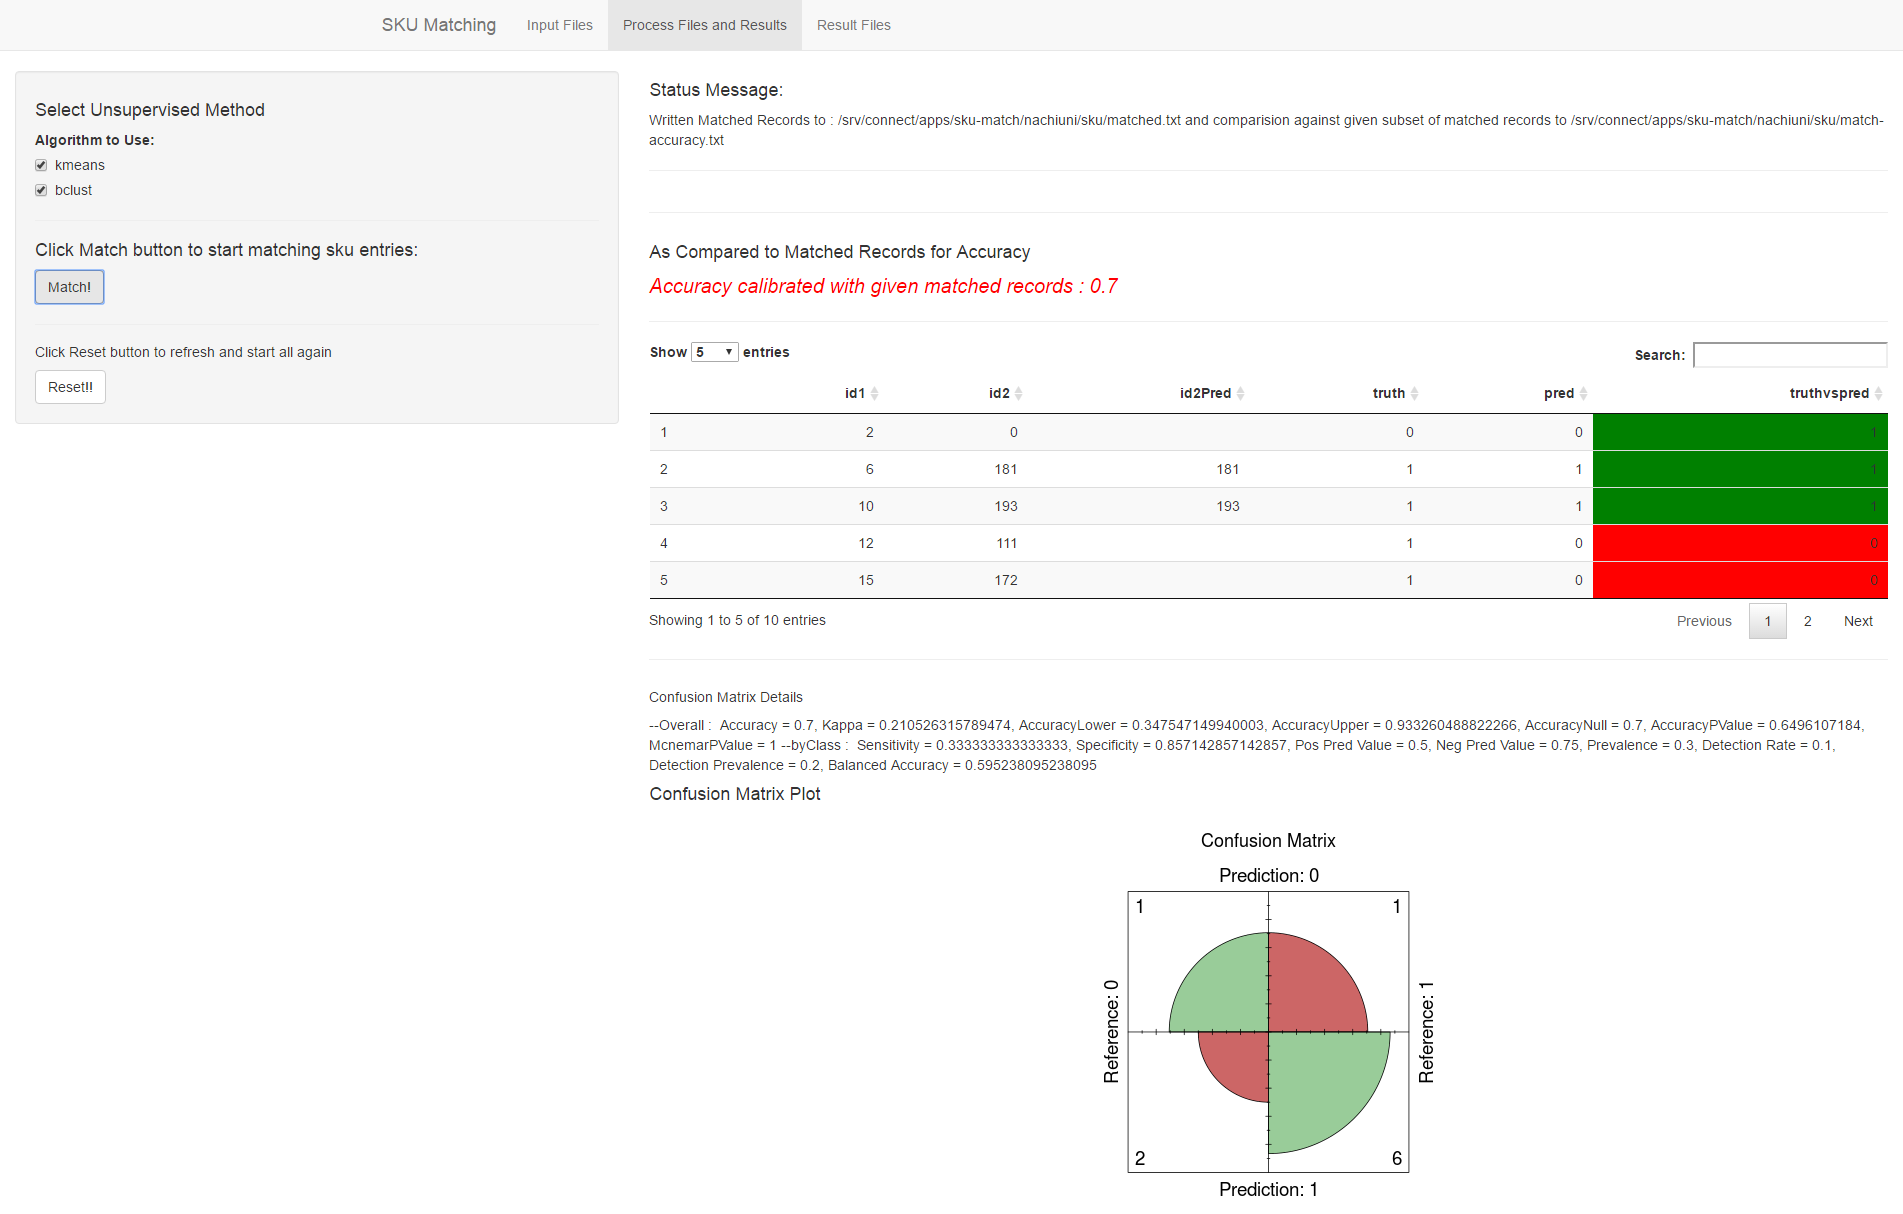The image size is (1903, 1214).
Task: Click id2 value 181 in row 2
Action: pos(1006,469)
